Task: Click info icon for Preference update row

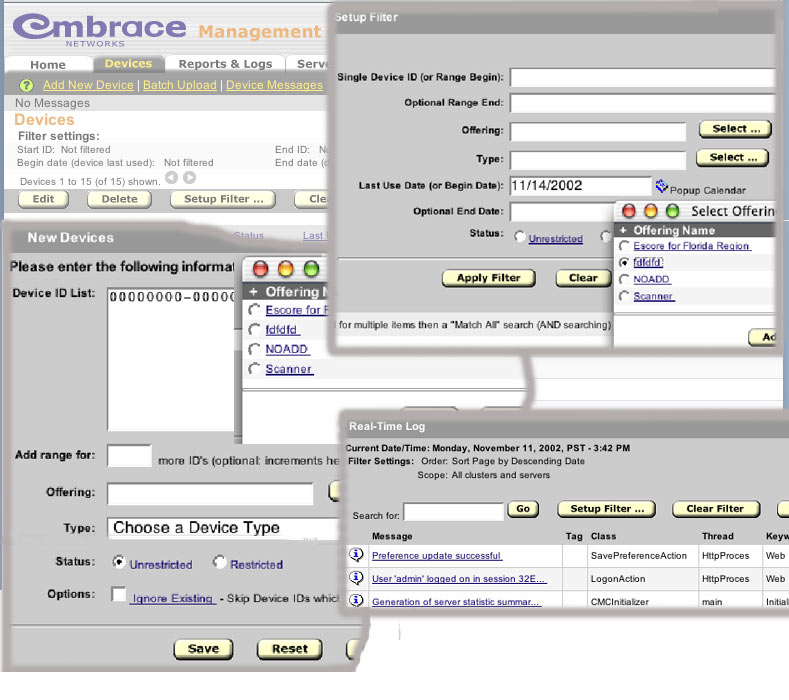Action: click(x=356, y=555)
